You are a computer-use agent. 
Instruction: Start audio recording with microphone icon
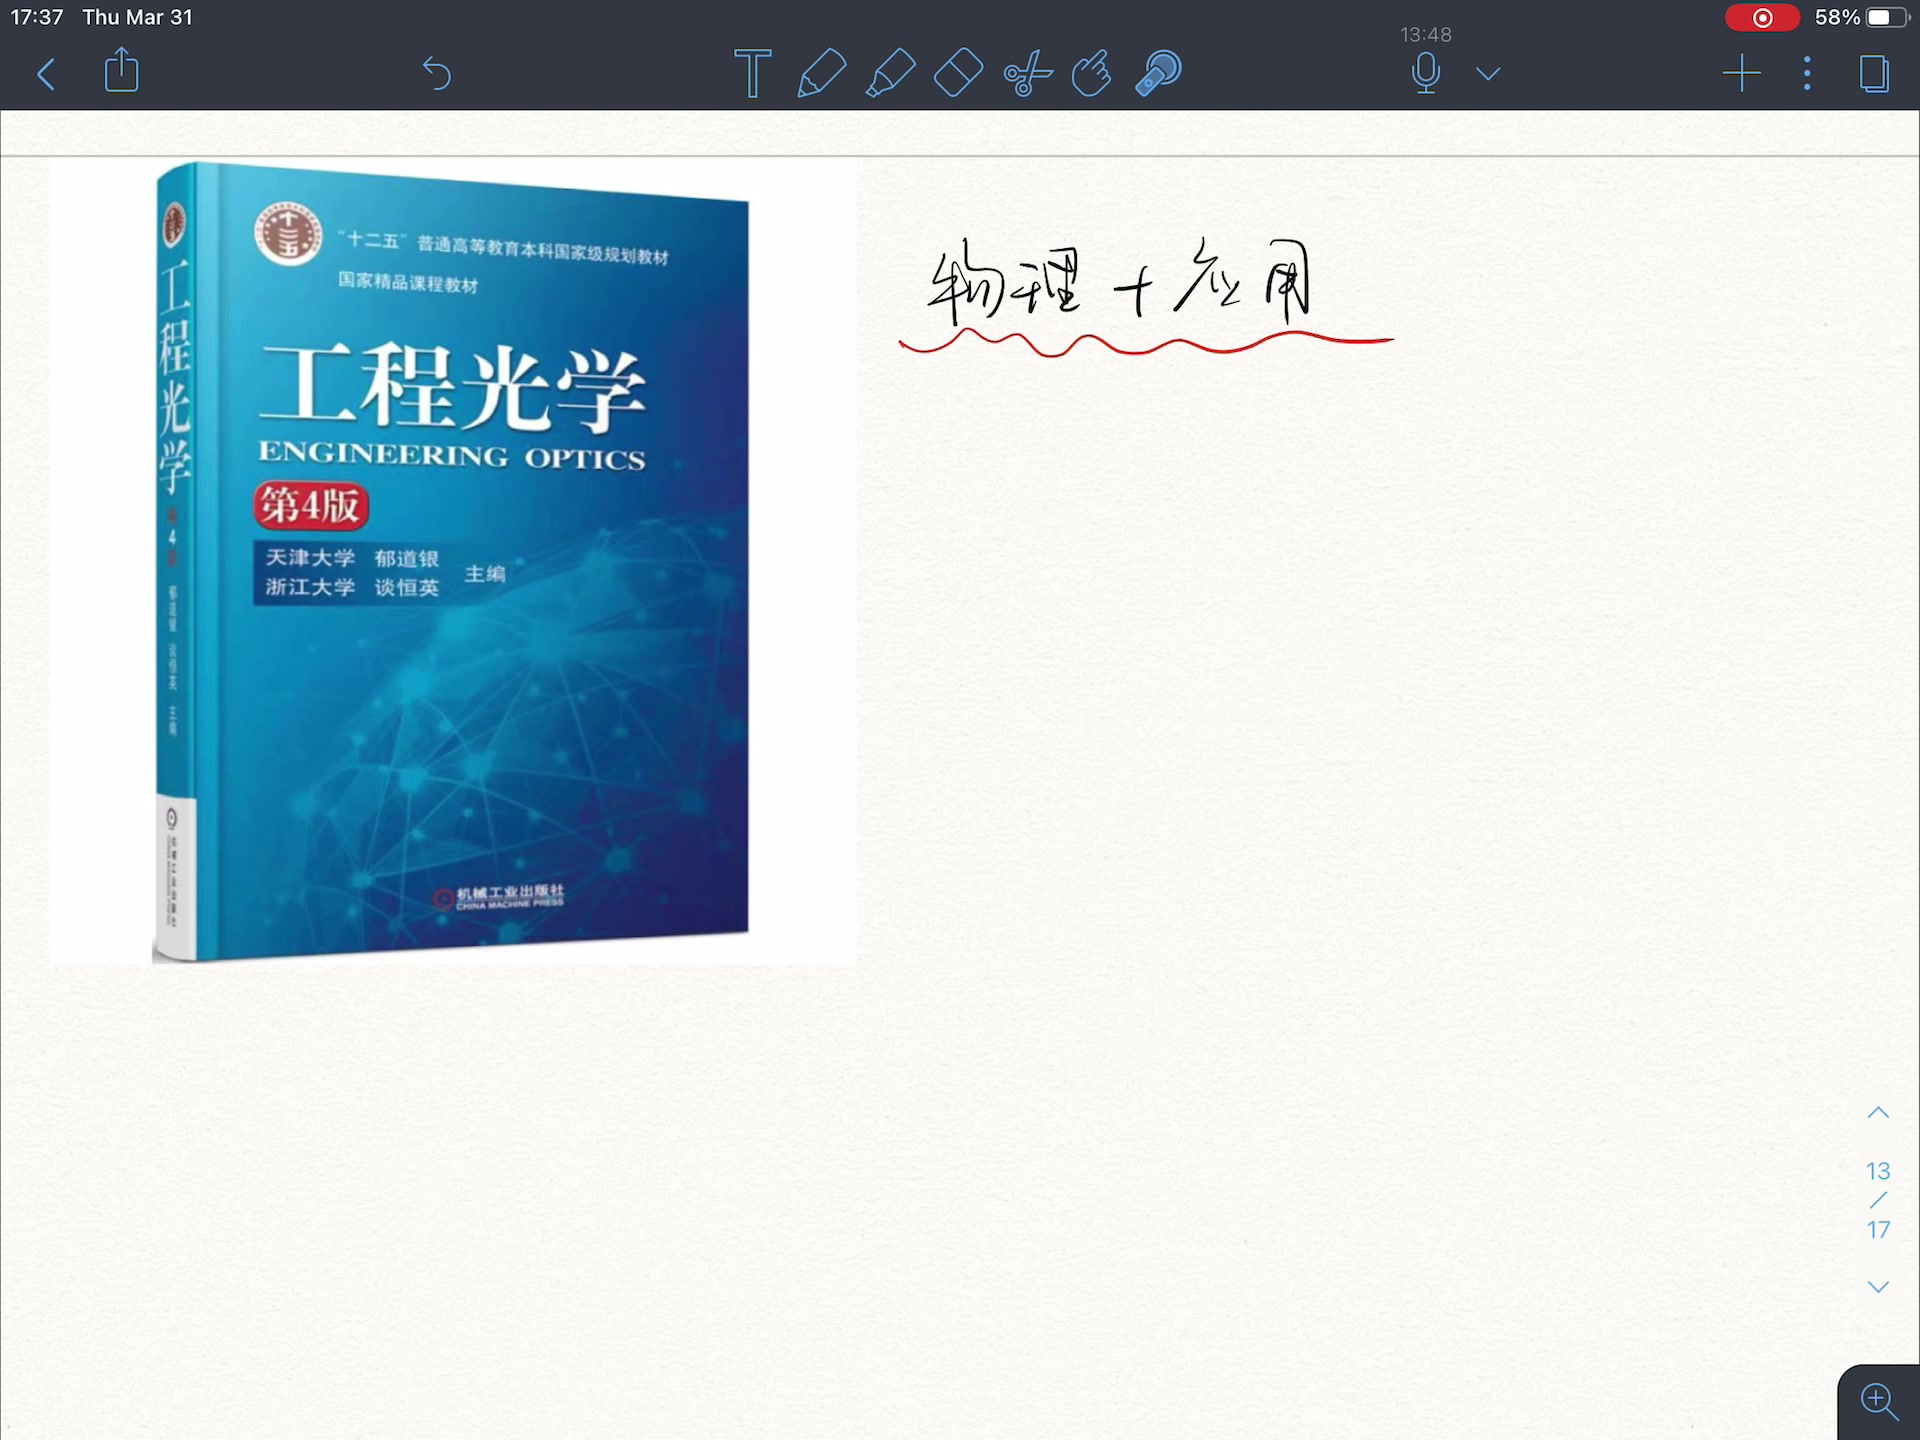point(1427,73)
